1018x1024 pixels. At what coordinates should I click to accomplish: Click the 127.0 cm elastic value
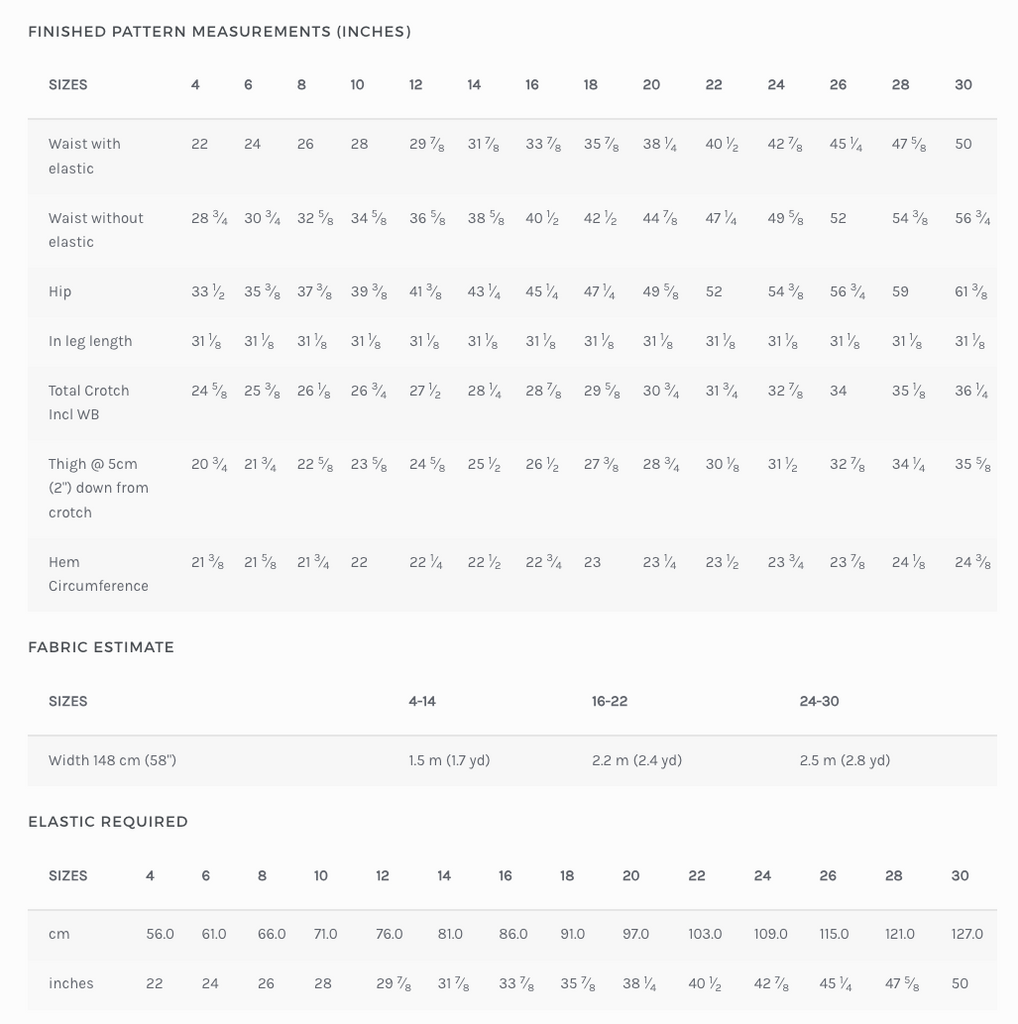click(x=967, y=934)
